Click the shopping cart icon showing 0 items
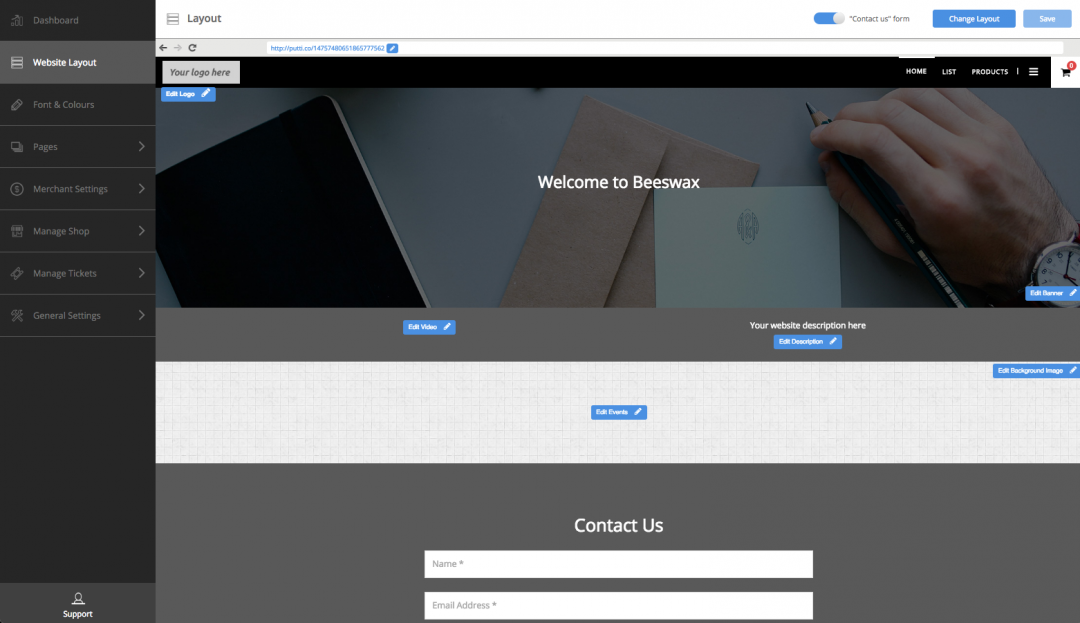This screenshot has height=623, width=1080. [x=1064, y=71]
